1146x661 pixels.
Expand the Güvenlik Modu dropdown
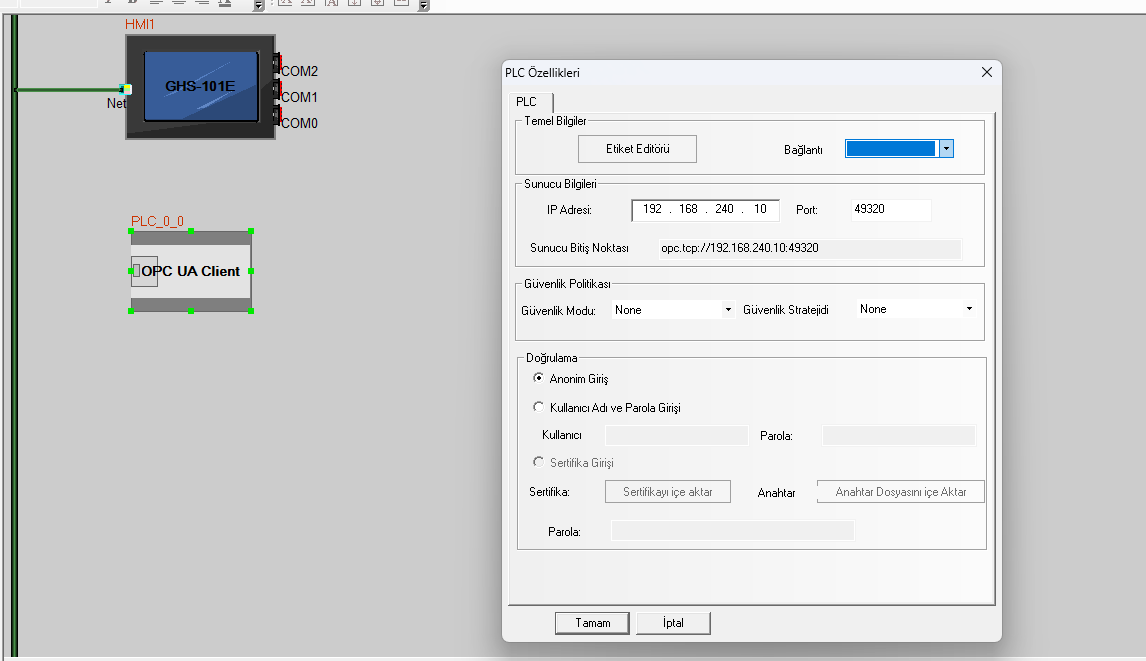728,310
